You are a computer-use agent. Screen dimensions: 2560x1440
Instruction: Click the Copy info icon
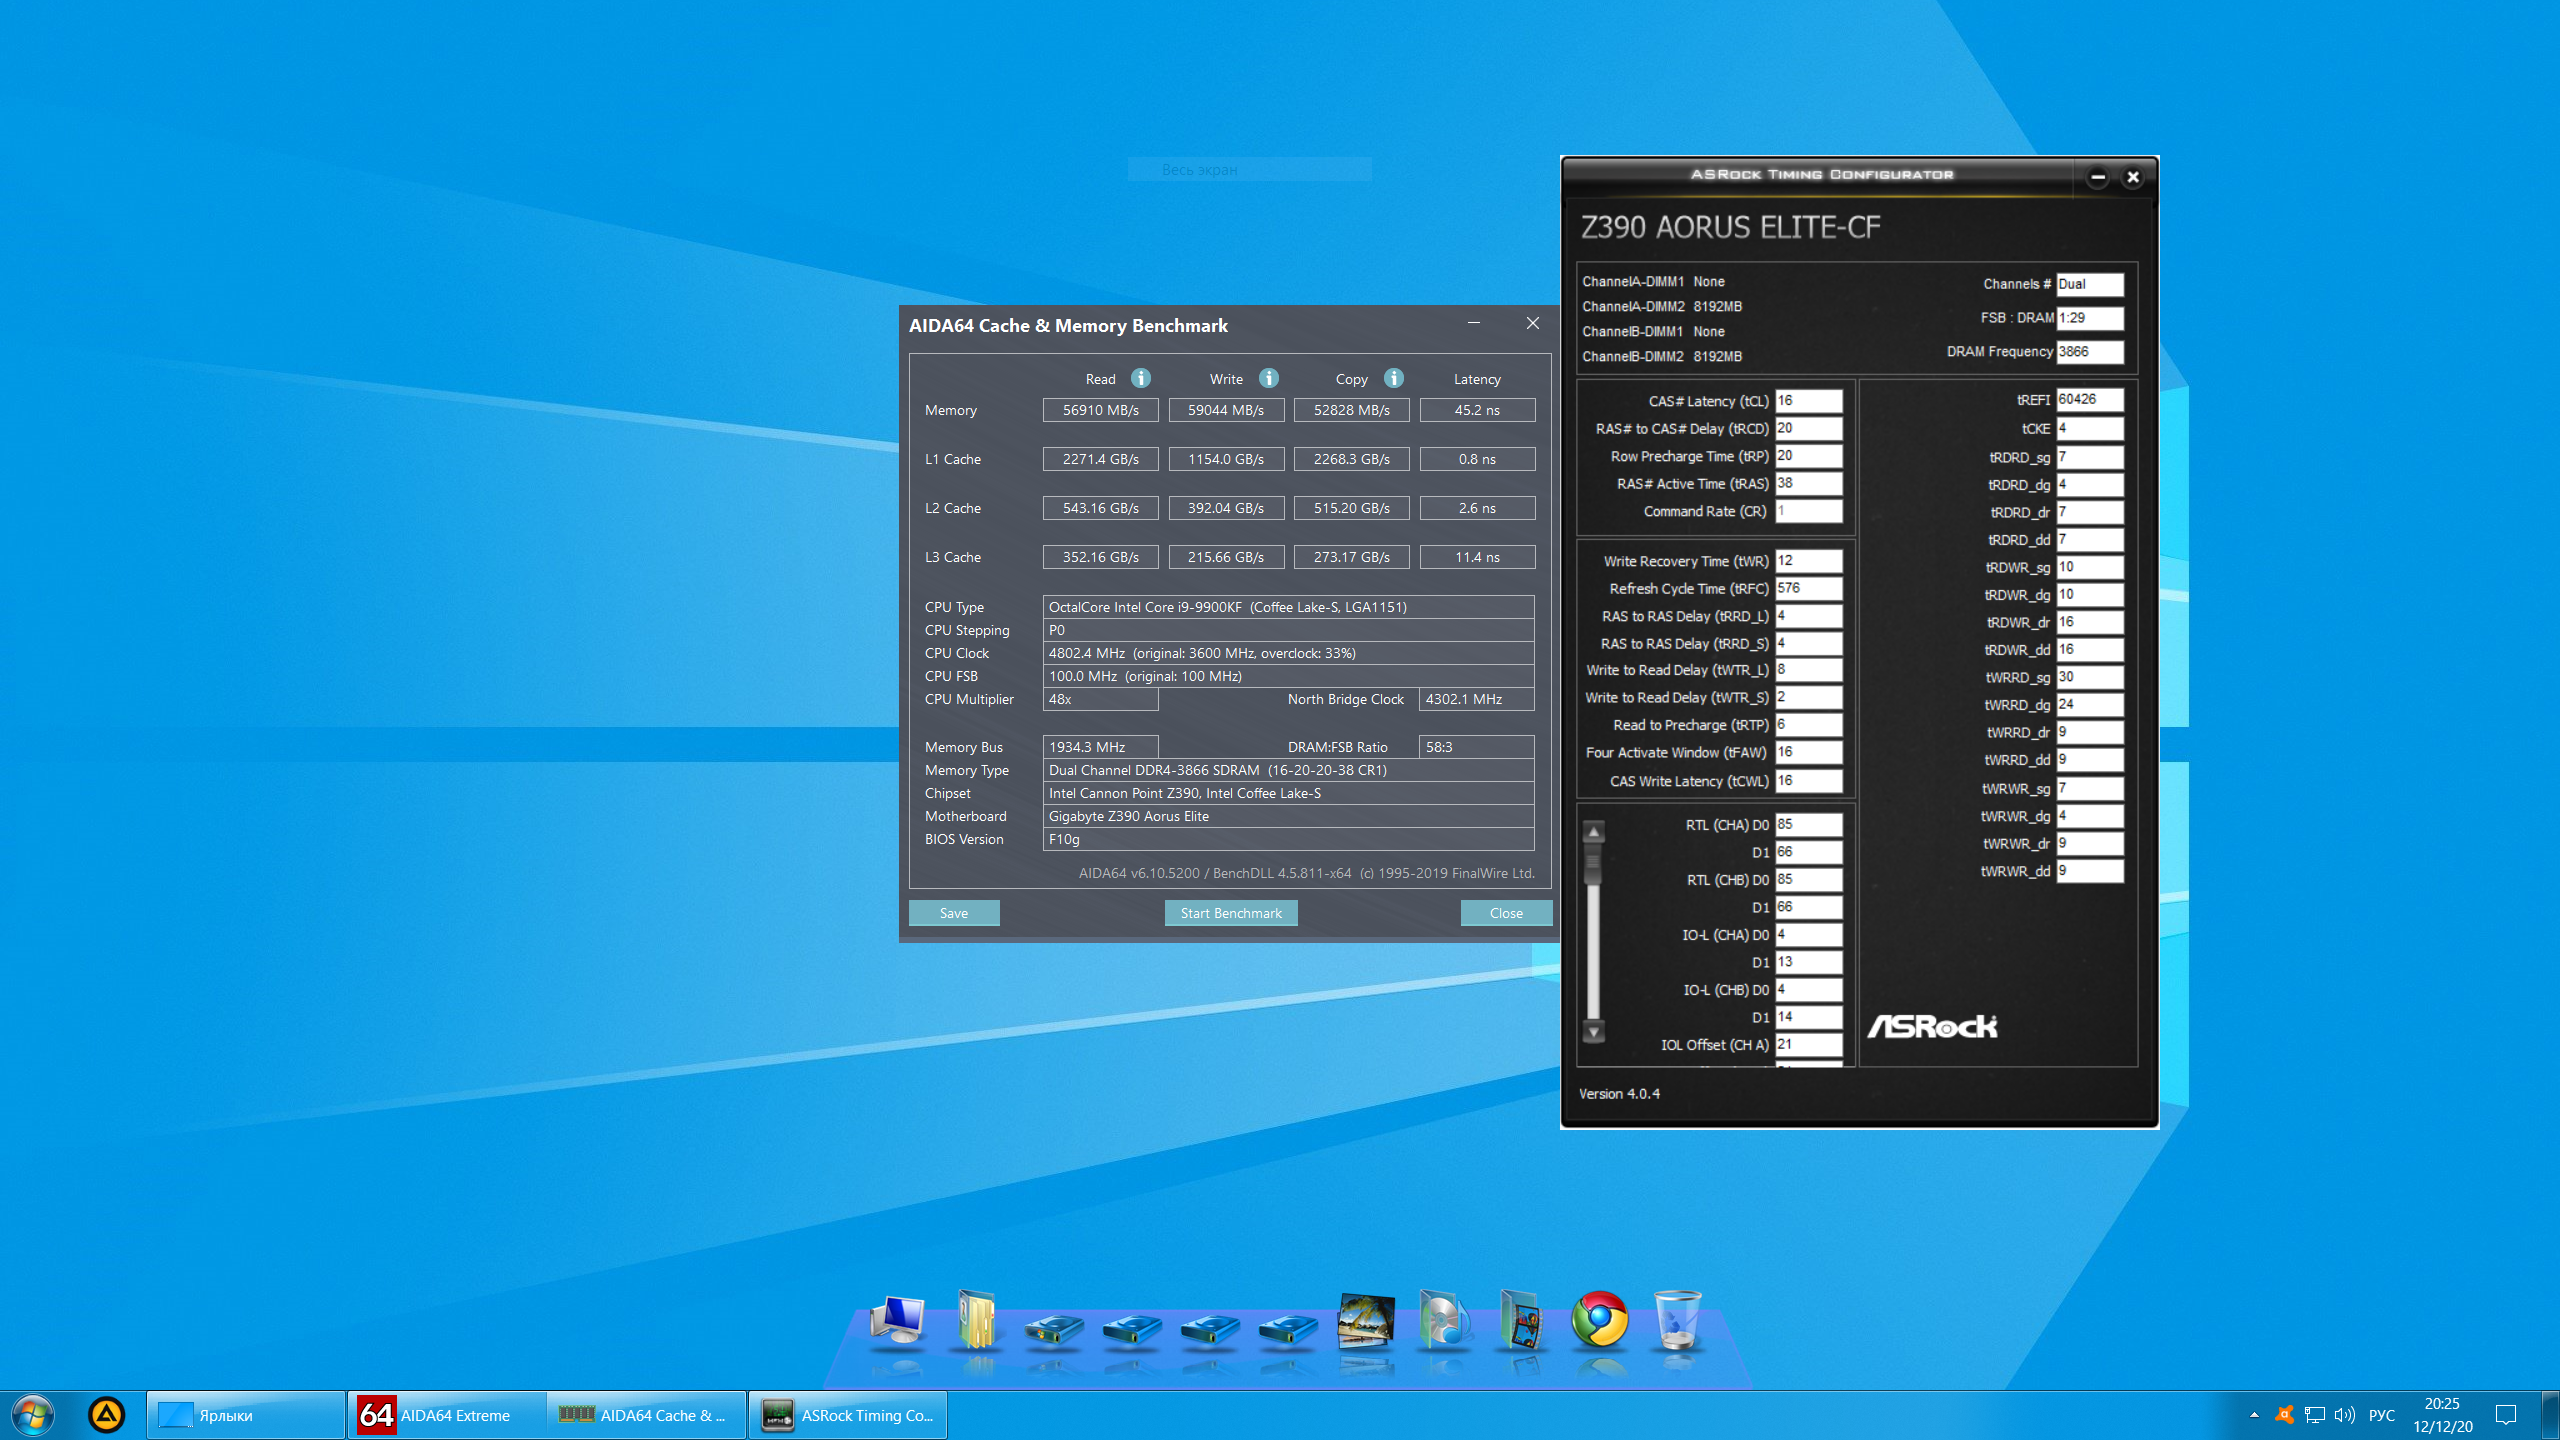1394,378
